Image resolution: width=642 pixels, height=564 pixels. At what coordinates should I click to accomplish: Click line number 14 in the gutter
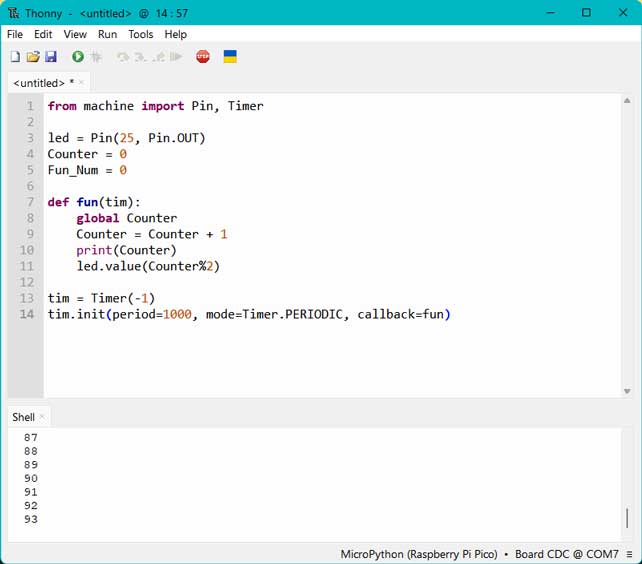click(27, 314)
